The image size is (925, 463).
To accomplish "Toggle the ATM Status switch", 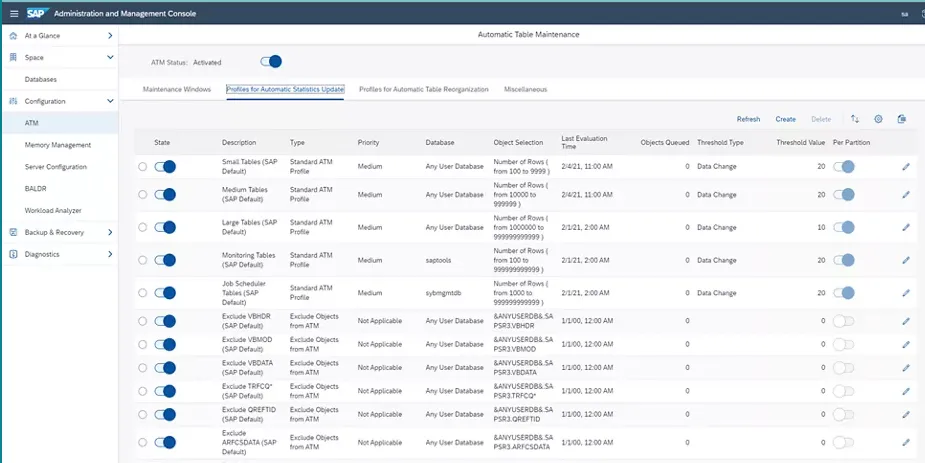I will (x=270, y=62).
